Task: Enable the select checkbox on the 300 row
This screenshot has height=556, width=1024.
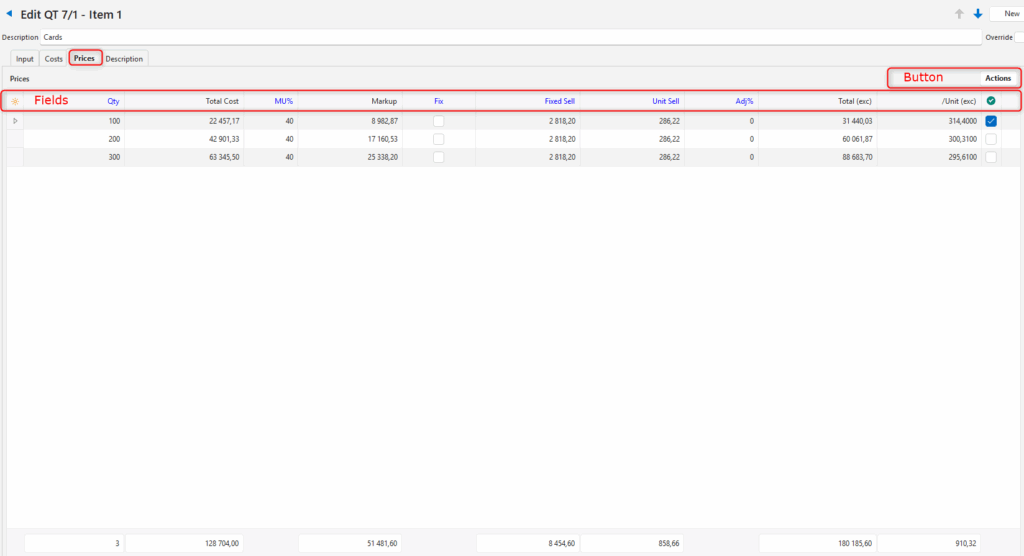Action: pyautogui.click(x=990, y=158)
